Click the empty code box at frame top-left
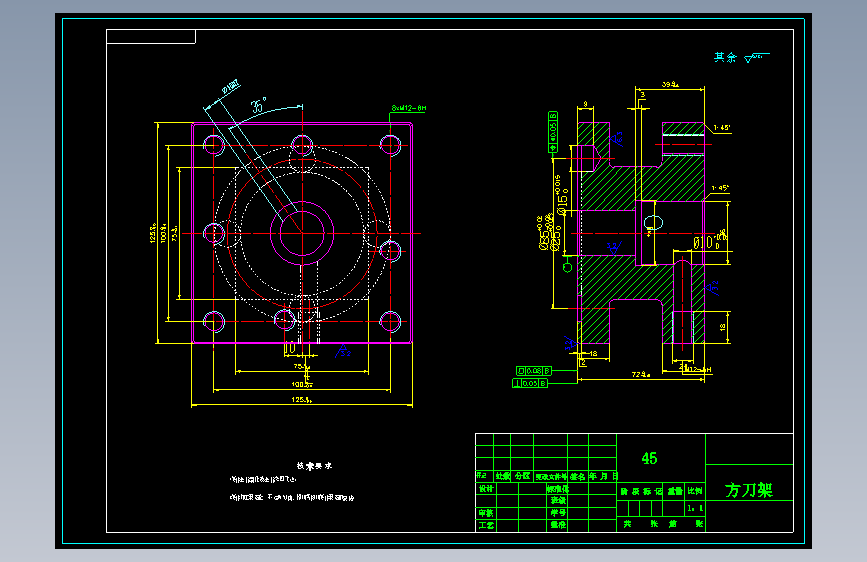The height and width of the screenshot is (562, 867). tap(151, 37)
